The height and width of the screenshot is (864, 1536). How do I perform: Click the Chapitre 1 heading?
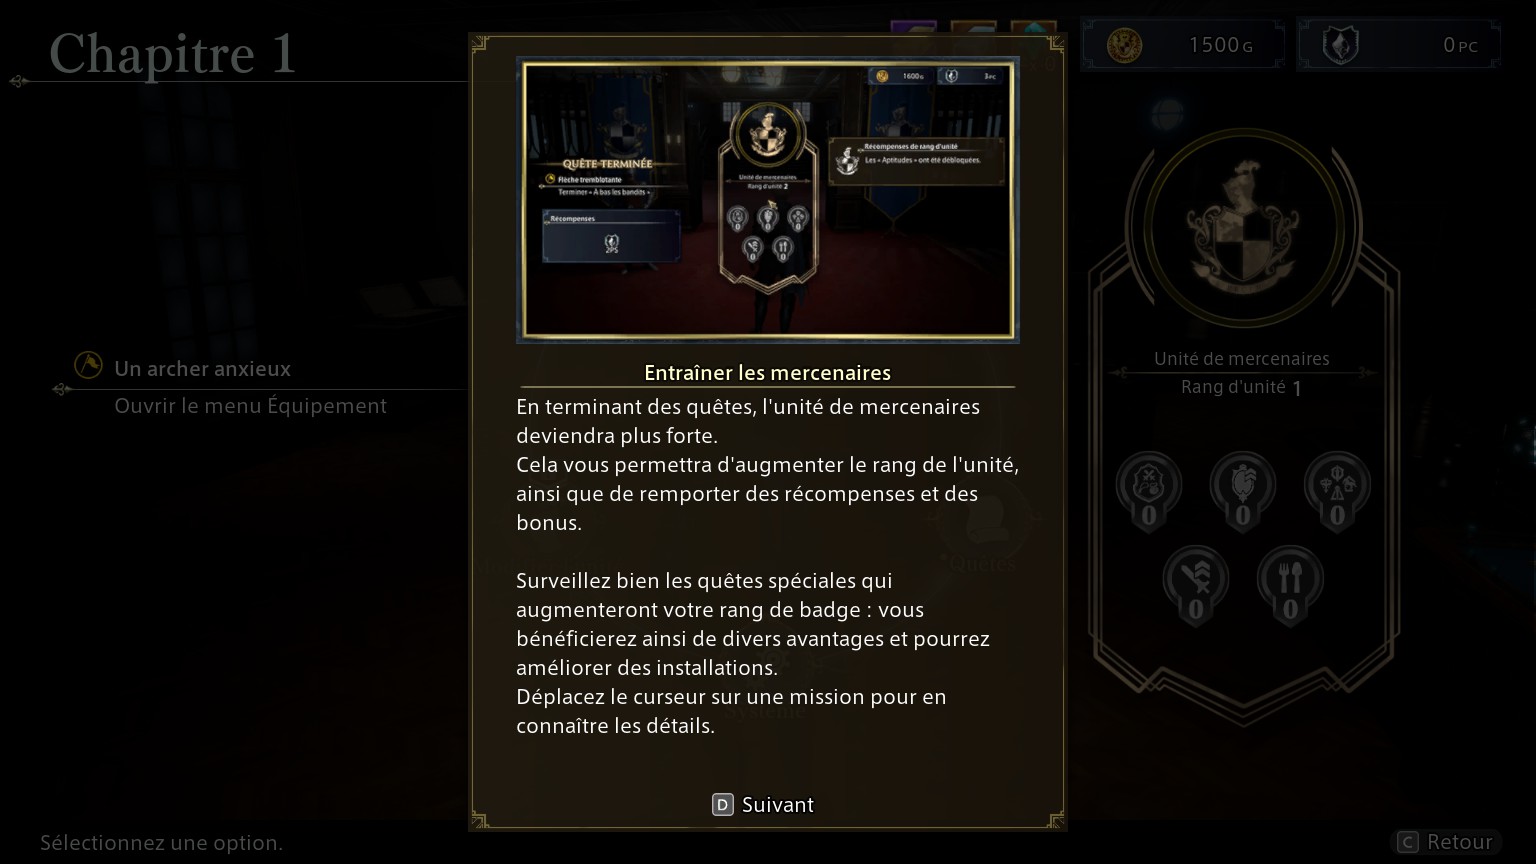pos(173,54)
